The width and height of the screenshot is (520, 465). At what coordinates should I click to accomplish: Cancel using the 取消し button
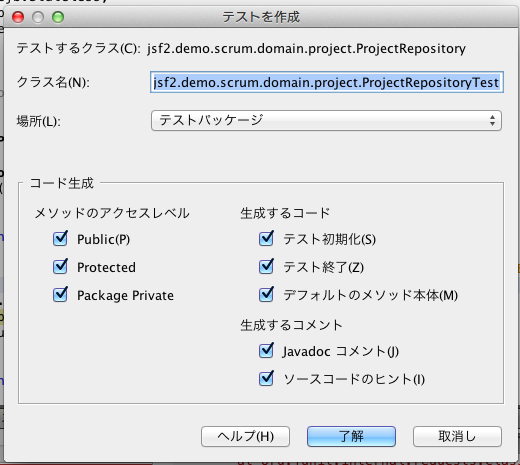[457, 436]
